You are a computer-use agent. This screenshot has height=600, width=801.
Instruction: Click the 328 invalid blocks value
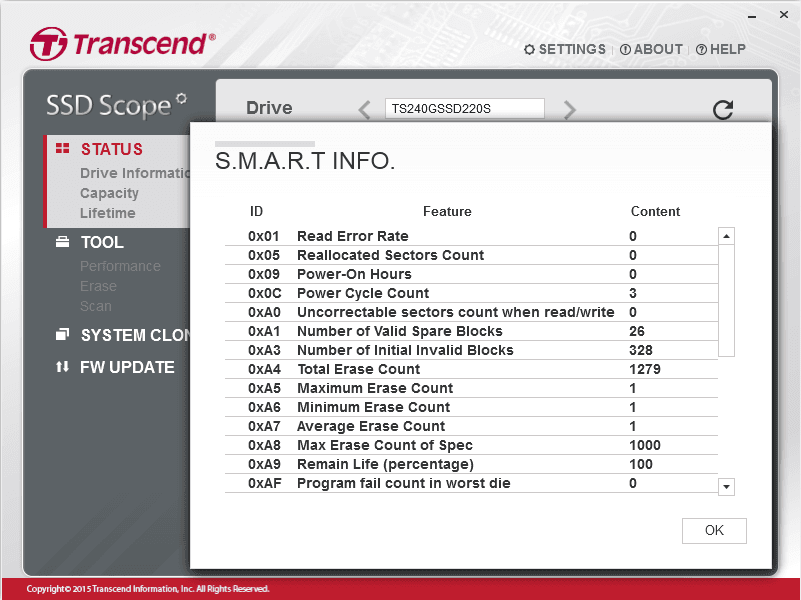pyautogui.click(x=641, y=350)
